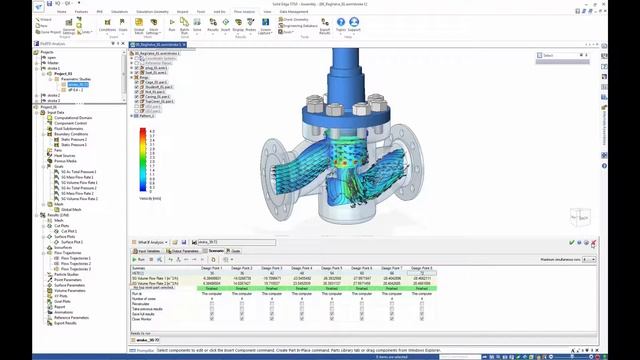This screenshot has width=640, height=360.
Task: Click the Goals flag ribbon icon
Action: point(122,25)
